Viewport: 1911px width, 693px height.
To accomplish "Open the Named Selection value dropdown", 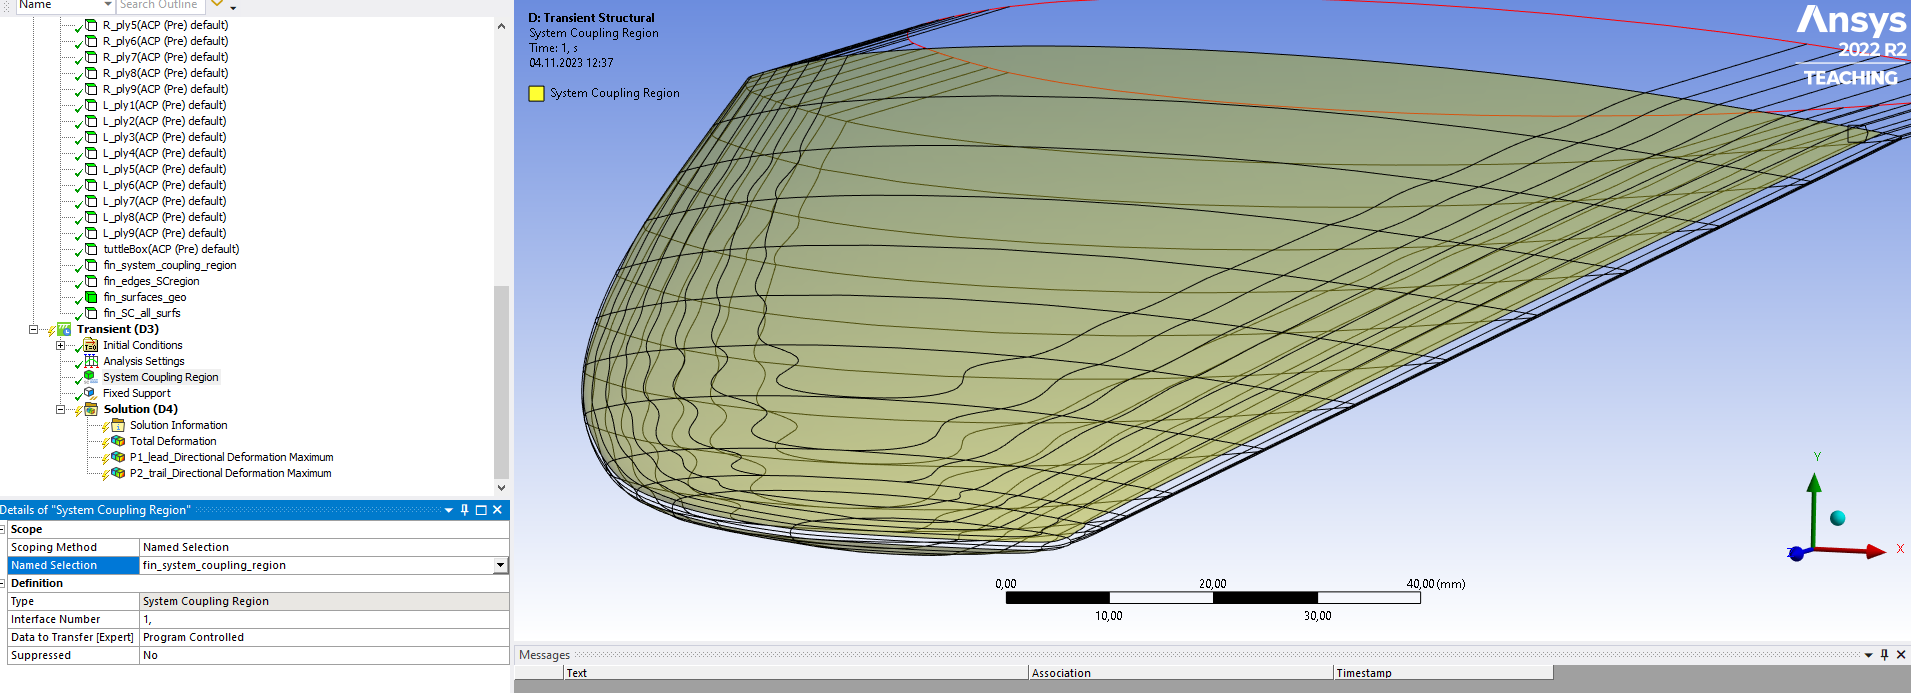I will tap(500, 565).
